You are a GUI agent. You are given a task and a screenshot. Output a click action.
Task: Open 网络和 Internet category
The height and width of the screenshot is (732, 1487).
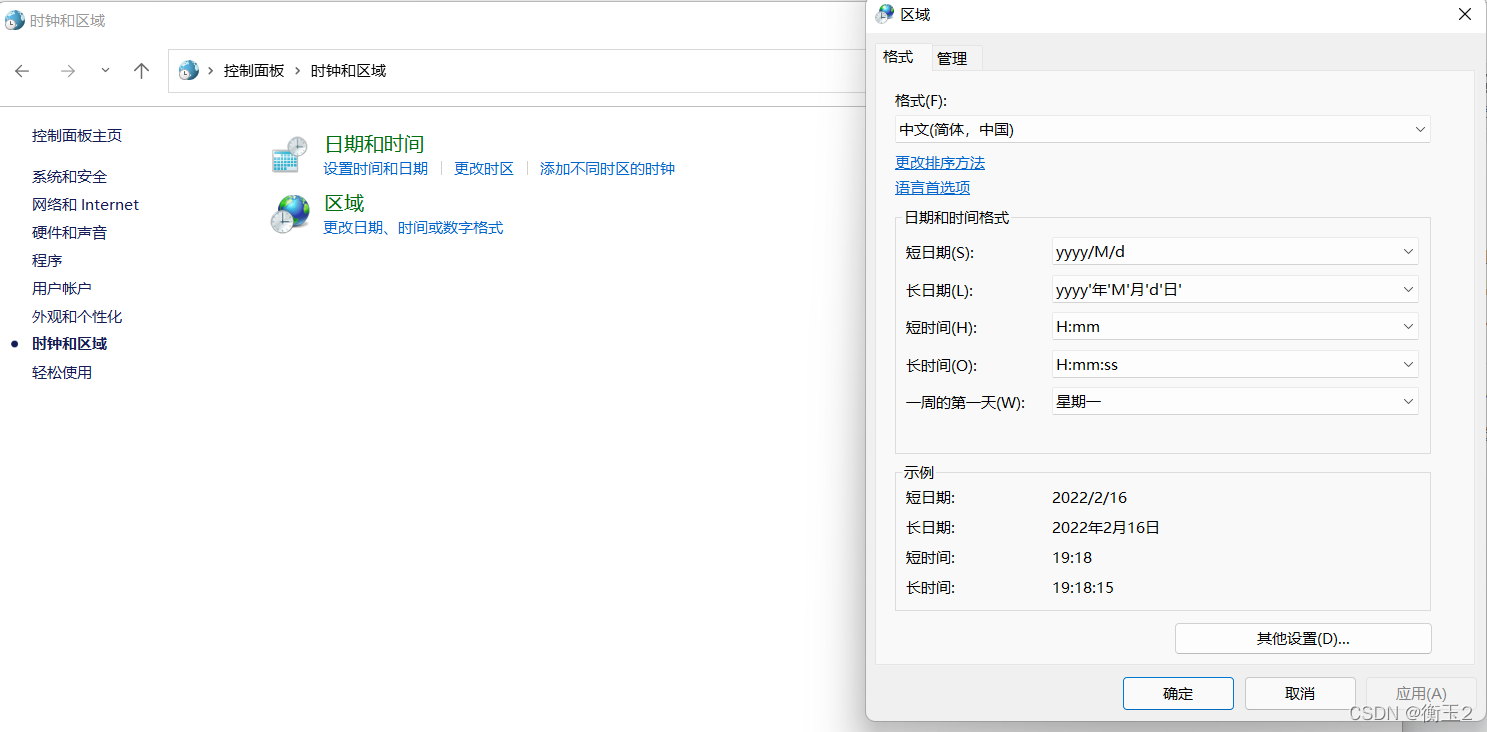click(x=85, y=205)
